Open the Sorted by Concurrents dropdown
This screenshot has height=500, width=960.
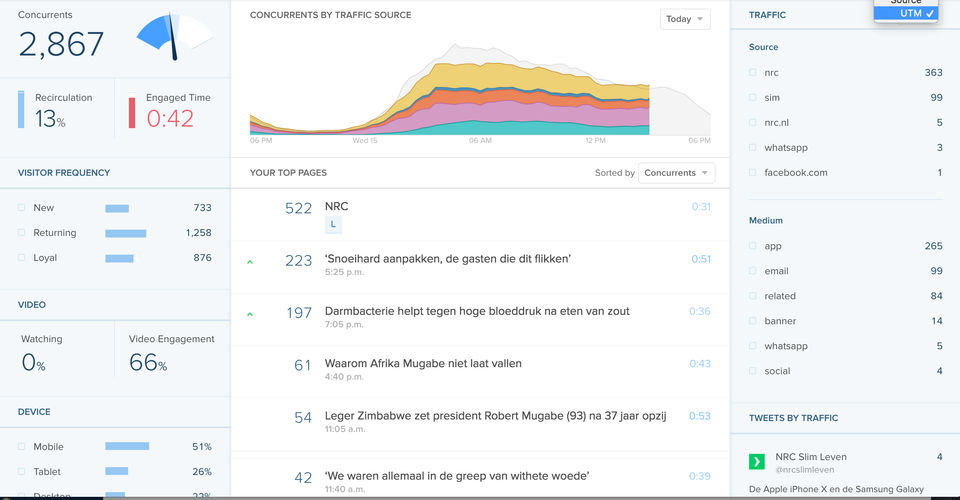pyautogui.click(x=677, y=173)
